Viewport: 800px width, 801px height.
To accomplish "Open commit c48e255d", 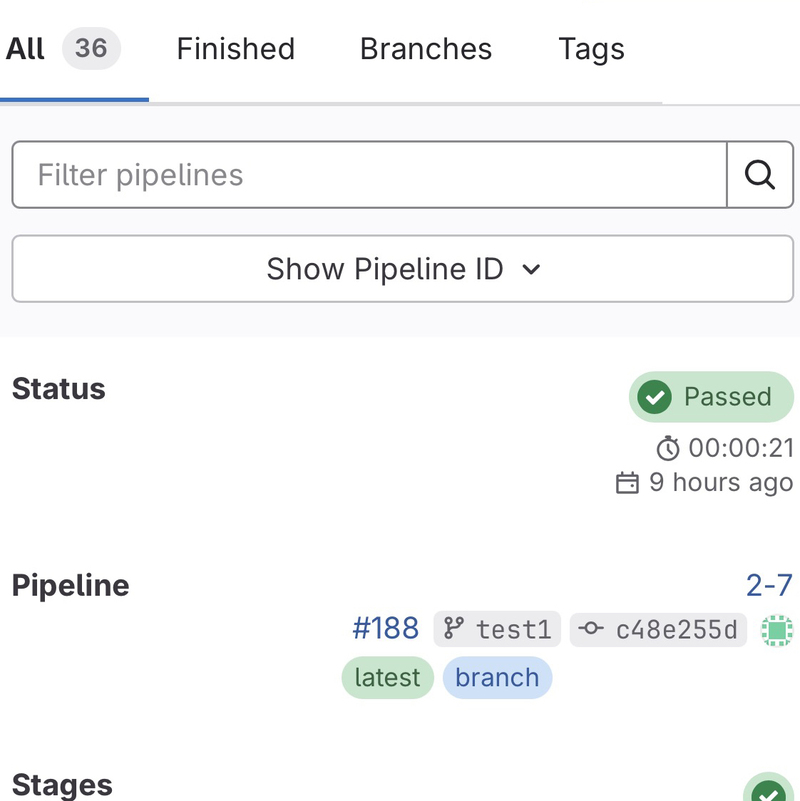I will tap(676, 629).
